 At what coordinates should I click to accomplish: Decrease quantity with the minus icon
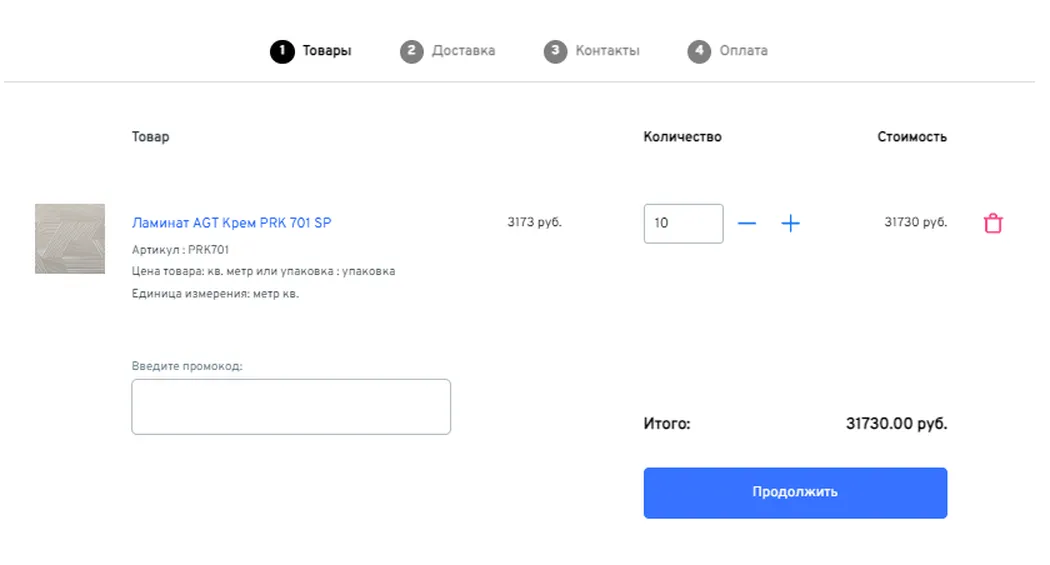(747, 224)
